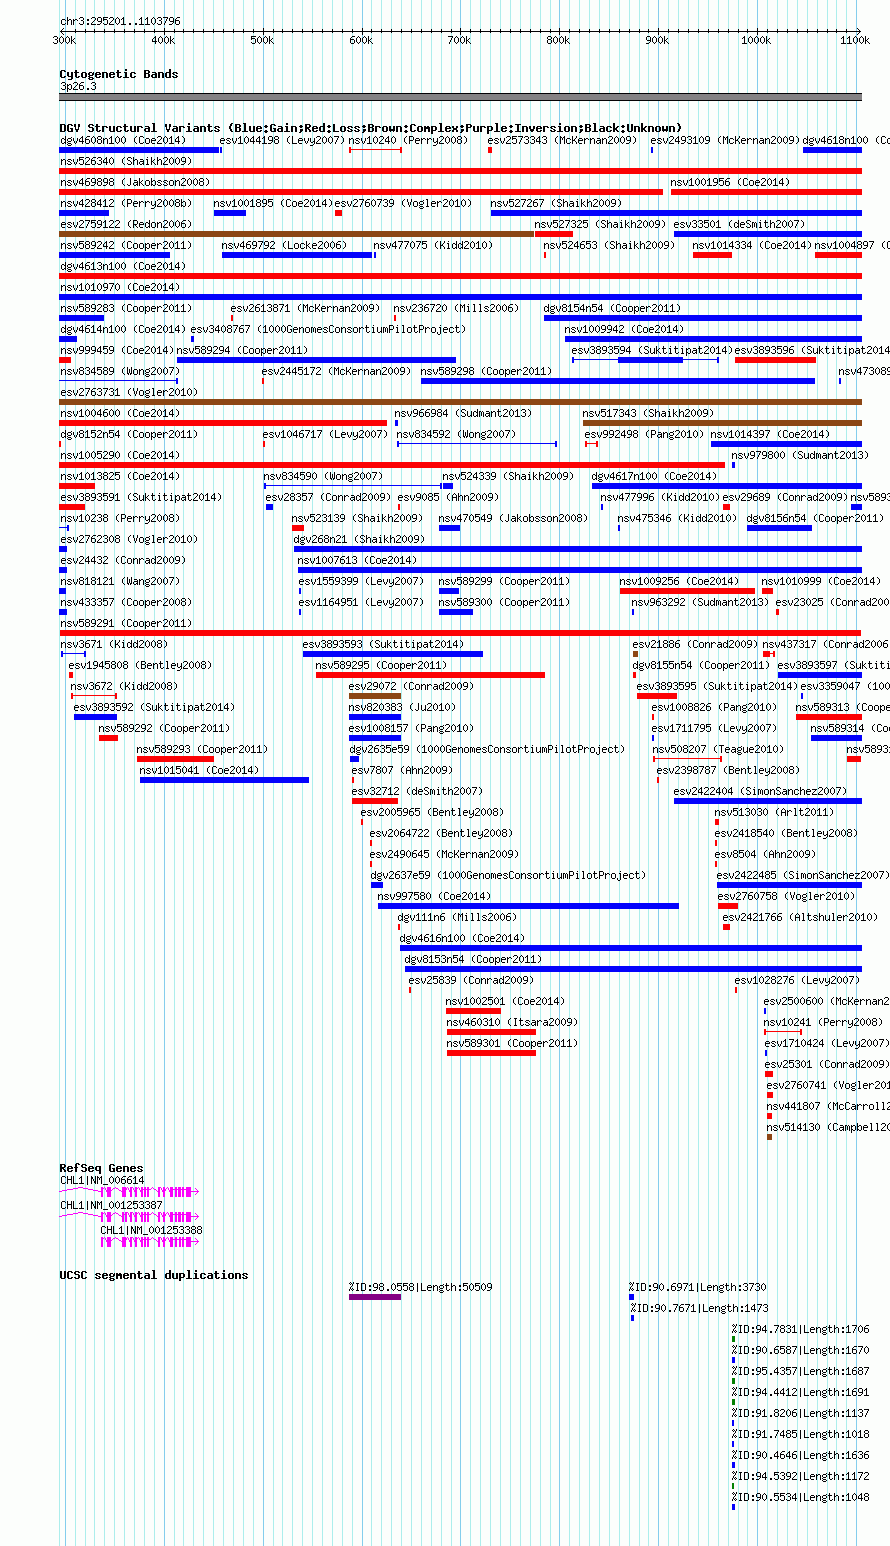This screenshot has width=890, height=1546.
Task: Open nsv589293 (Cooper2011) variant label
Action: coord(201,749)
